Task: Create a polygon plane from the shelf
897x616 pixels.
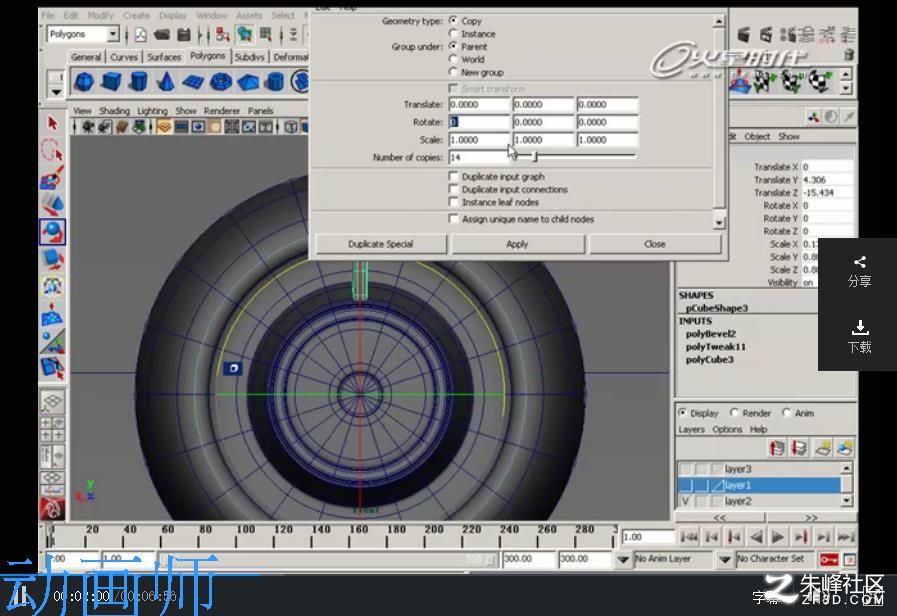Action: pos(193,82)
